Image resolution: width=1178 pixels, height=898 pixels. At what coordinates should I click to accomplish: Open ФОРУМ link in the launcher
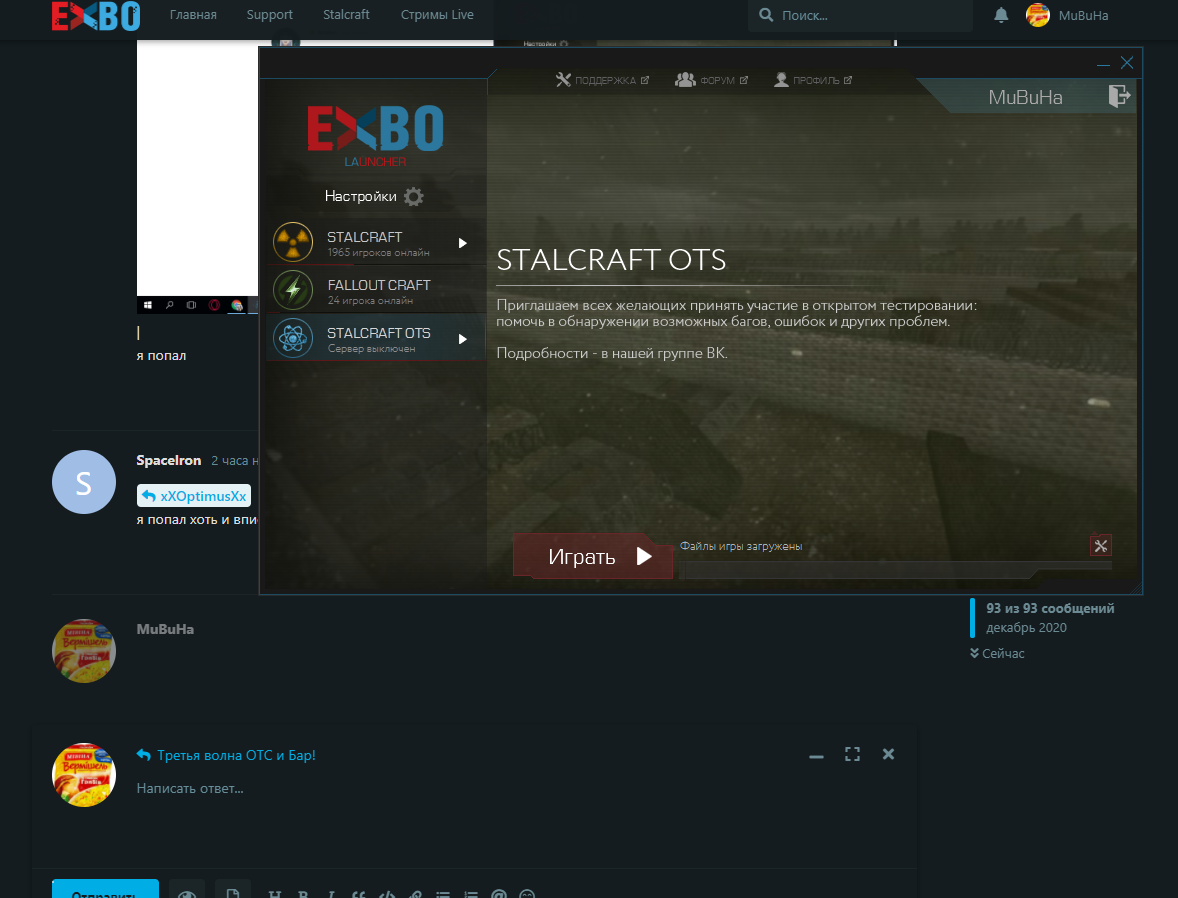click(x=711, y=80)
